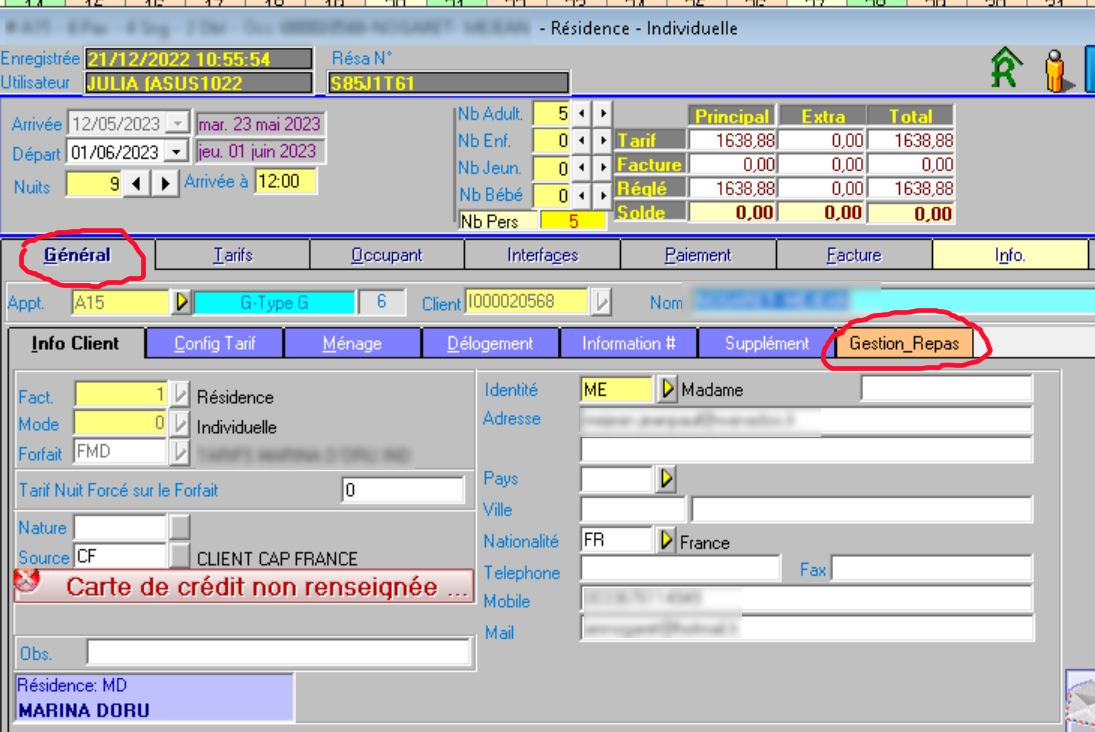
Task: Increase Nuits with the right arrow
Action: [x=165, y=184]
